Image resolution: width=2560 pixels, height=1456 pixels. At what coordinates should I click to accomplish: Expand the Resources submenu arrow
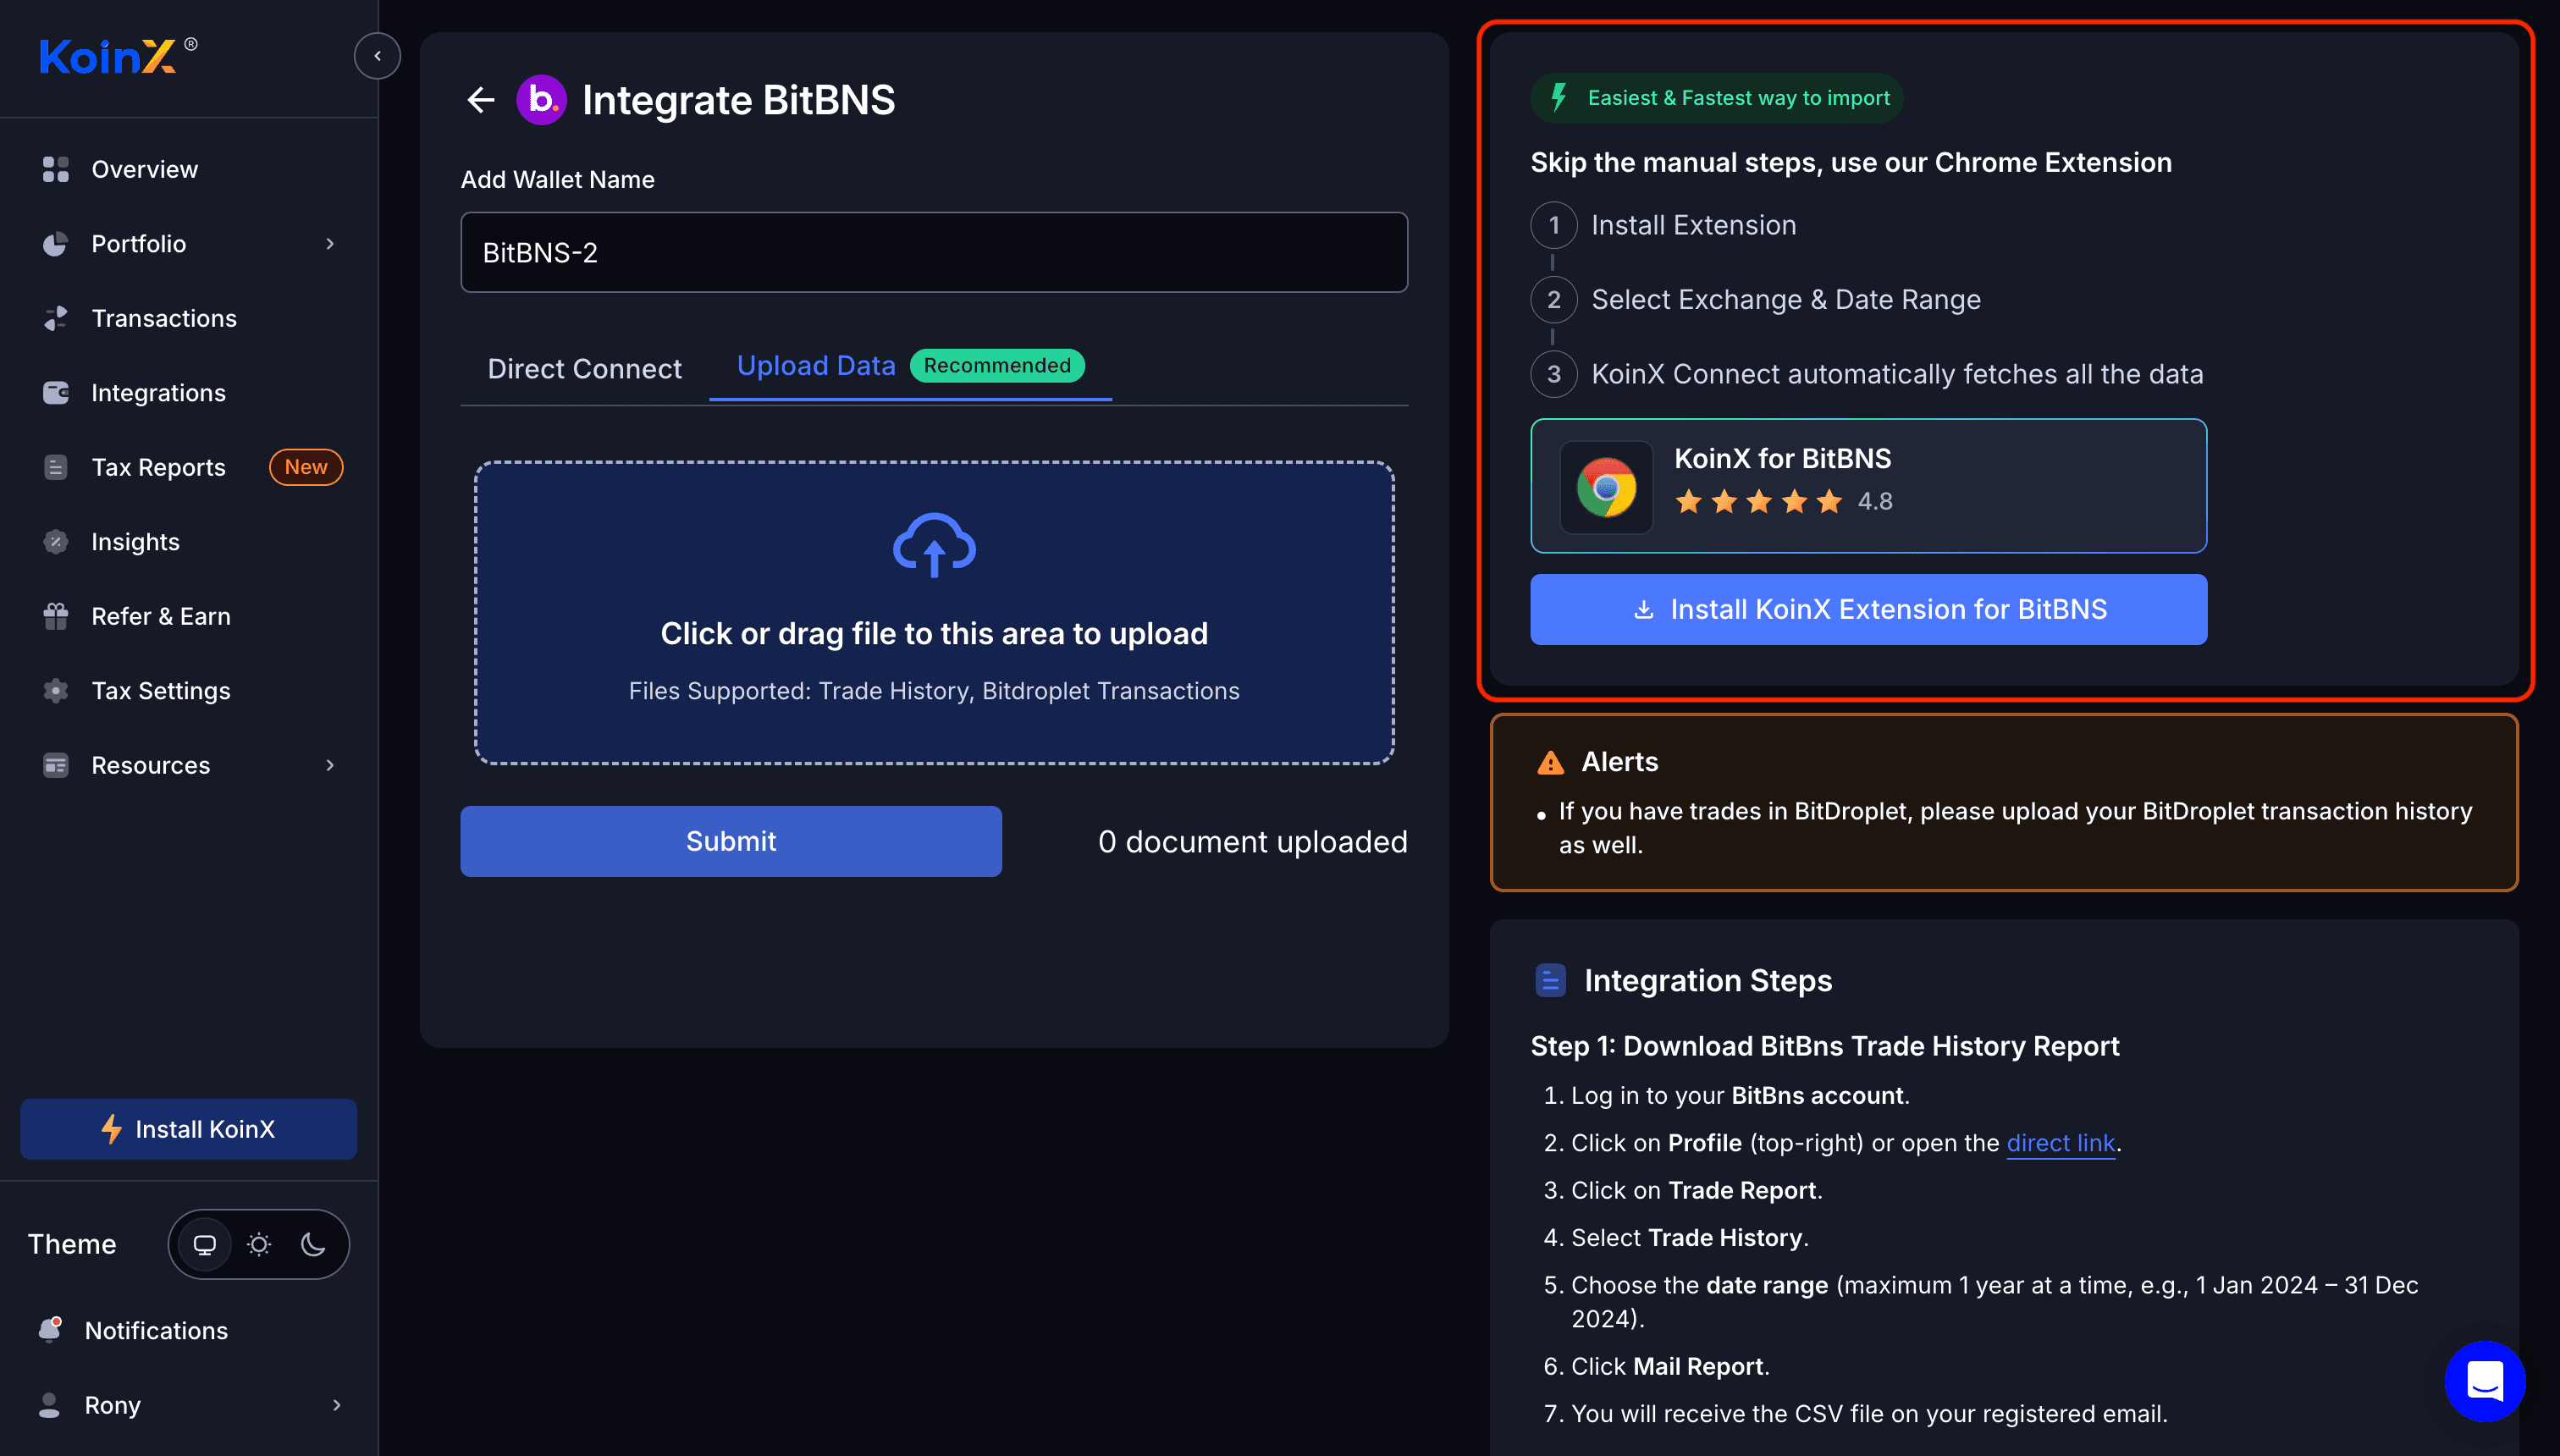pyautogui.click(x=330, y=765)
